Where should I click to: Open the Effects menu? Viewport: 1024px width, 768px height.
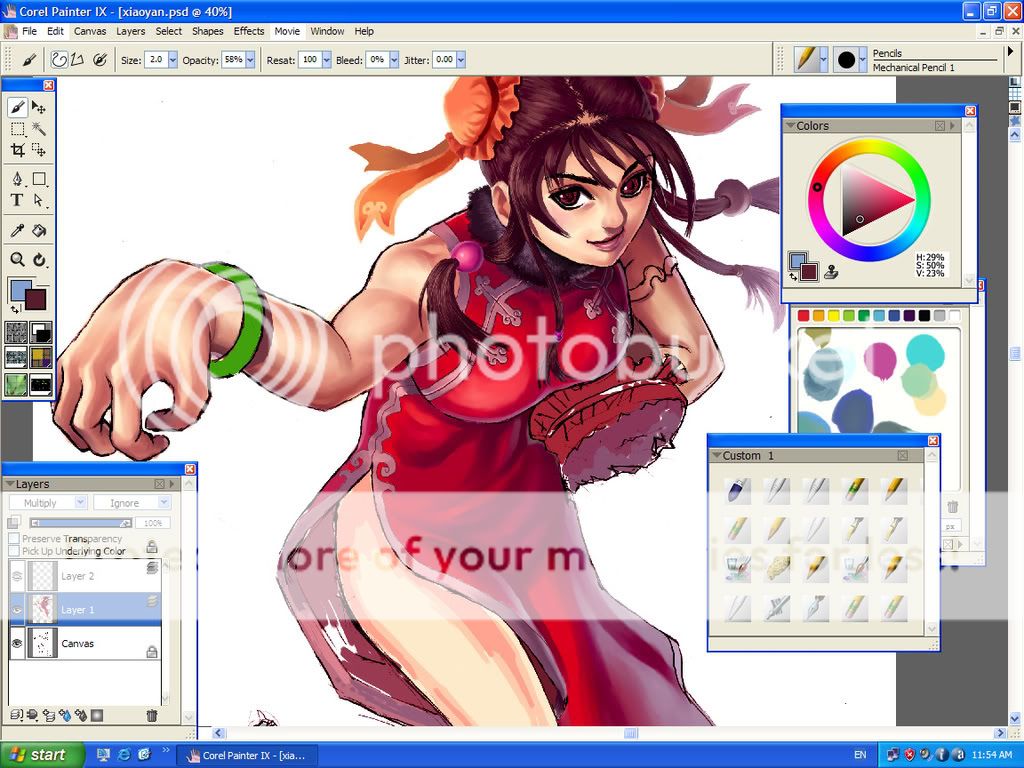point(249,31)
